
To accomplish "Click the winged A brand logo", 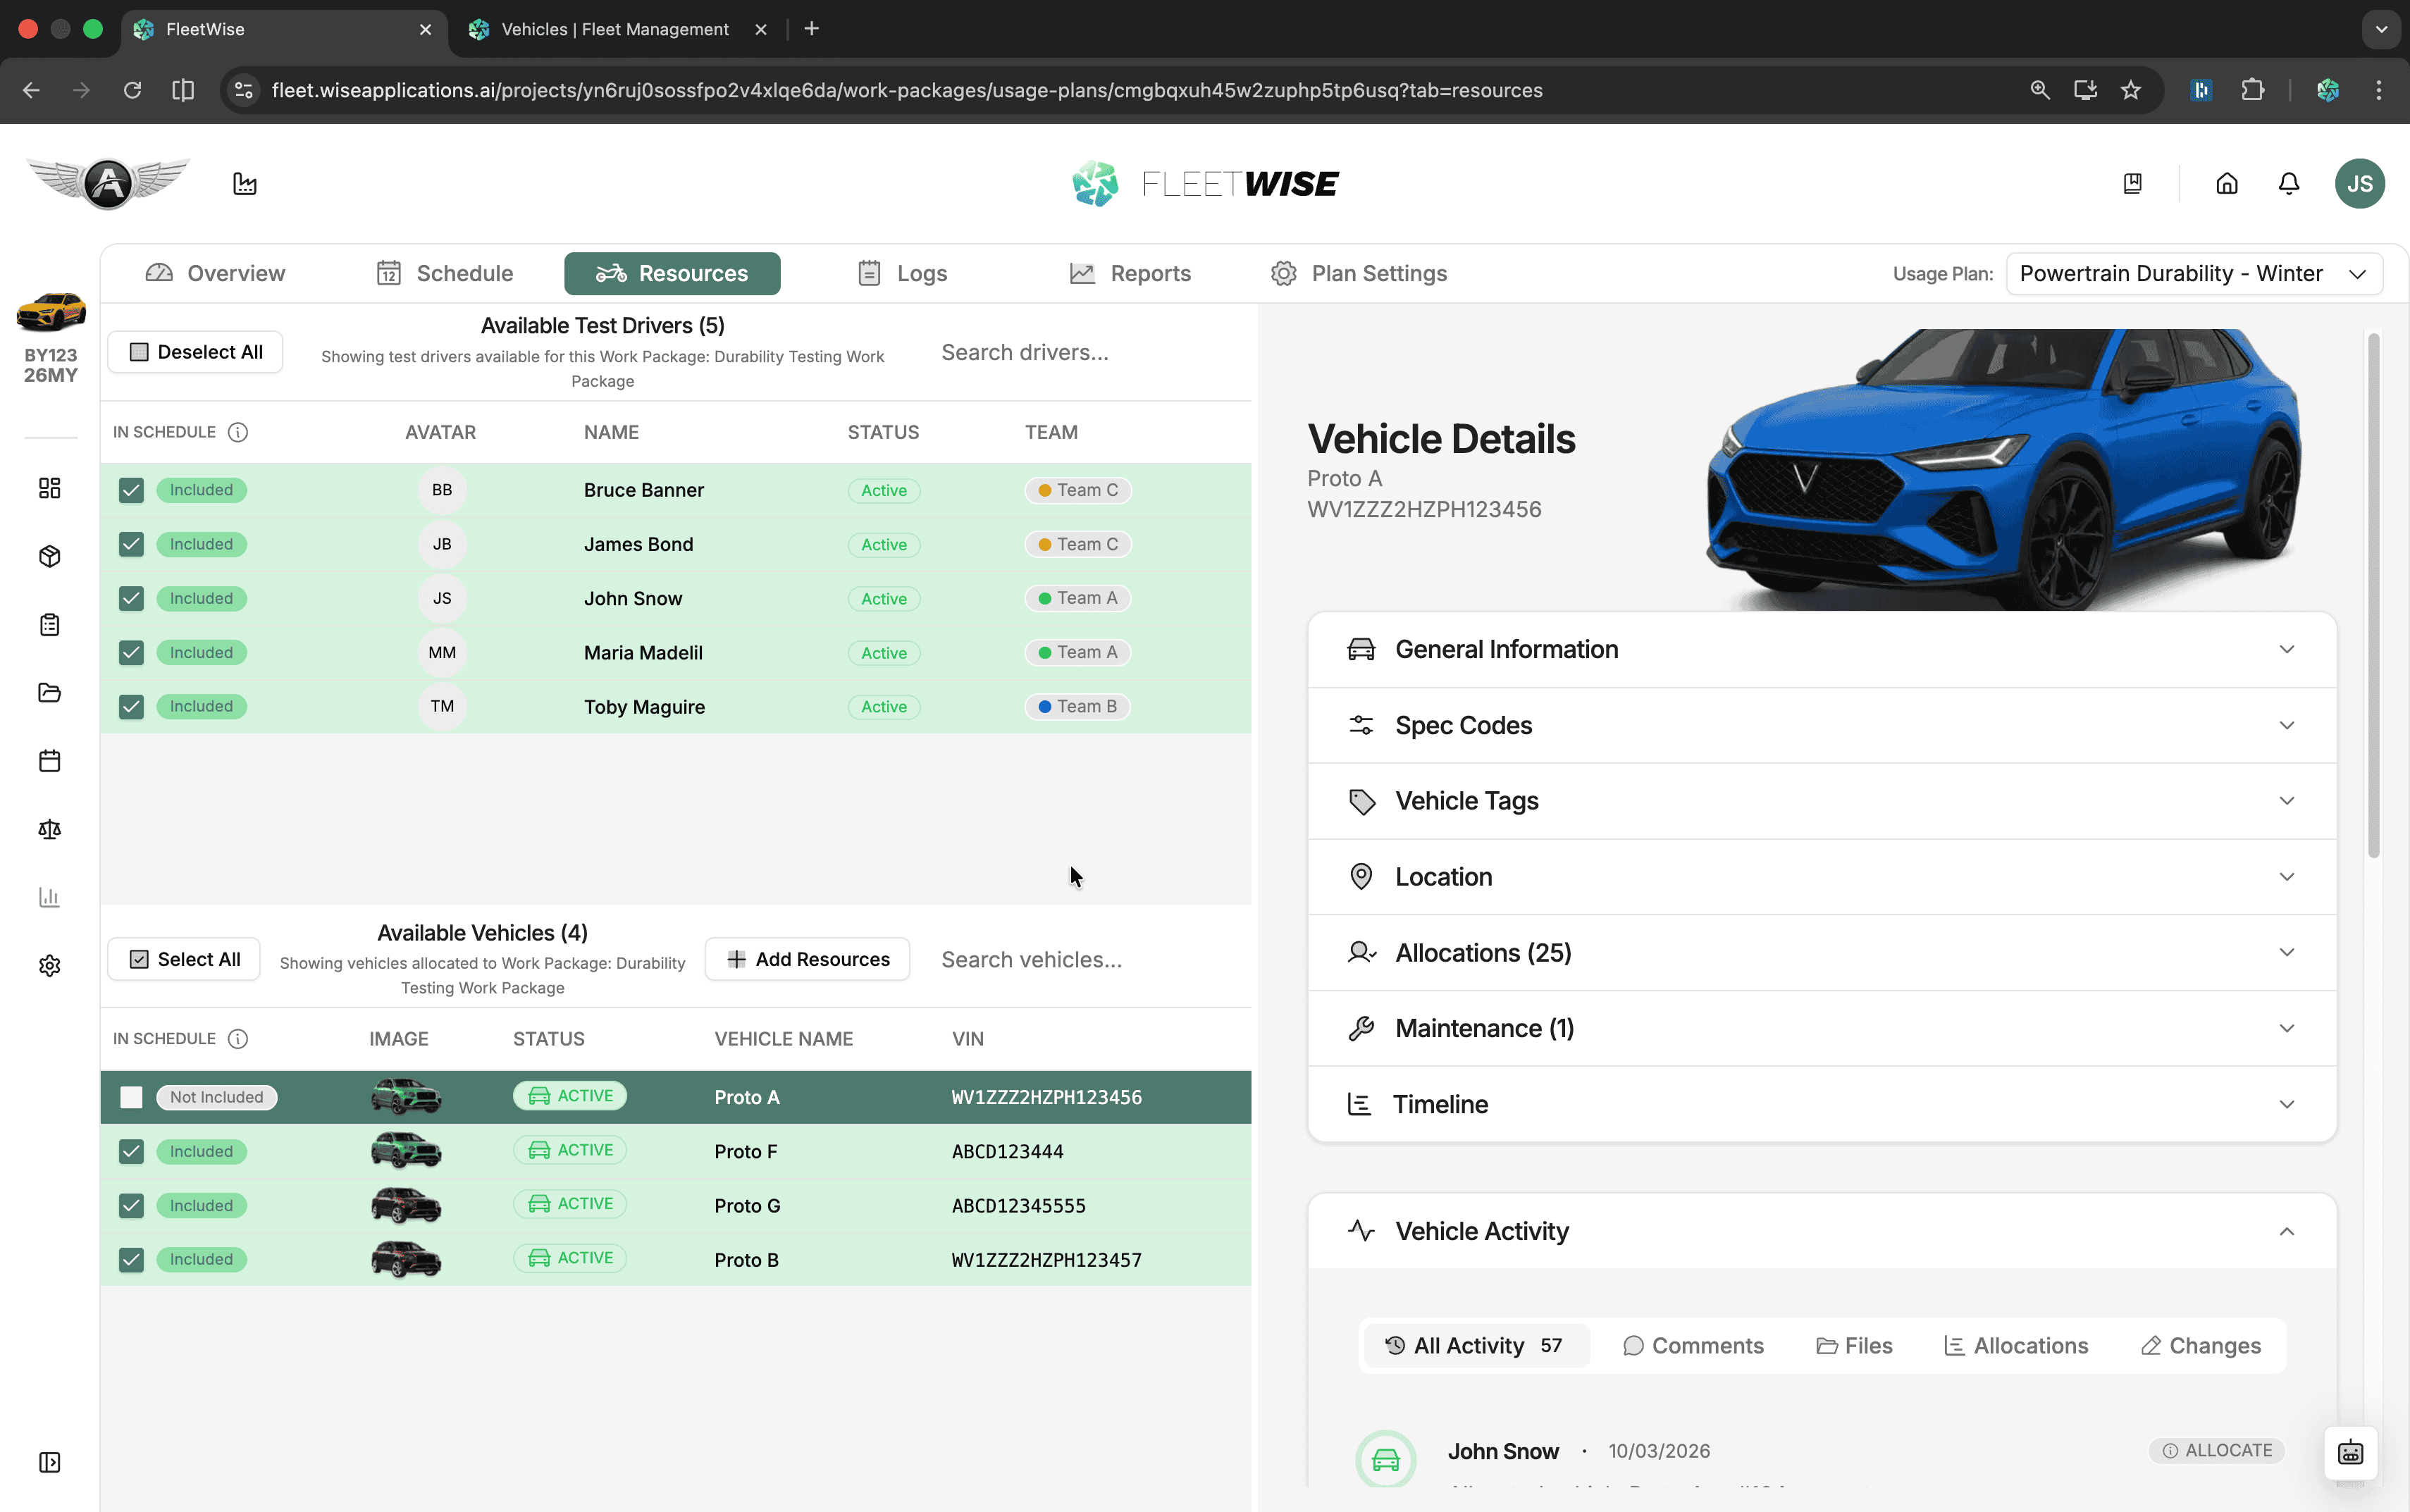I will pos(108,184).
